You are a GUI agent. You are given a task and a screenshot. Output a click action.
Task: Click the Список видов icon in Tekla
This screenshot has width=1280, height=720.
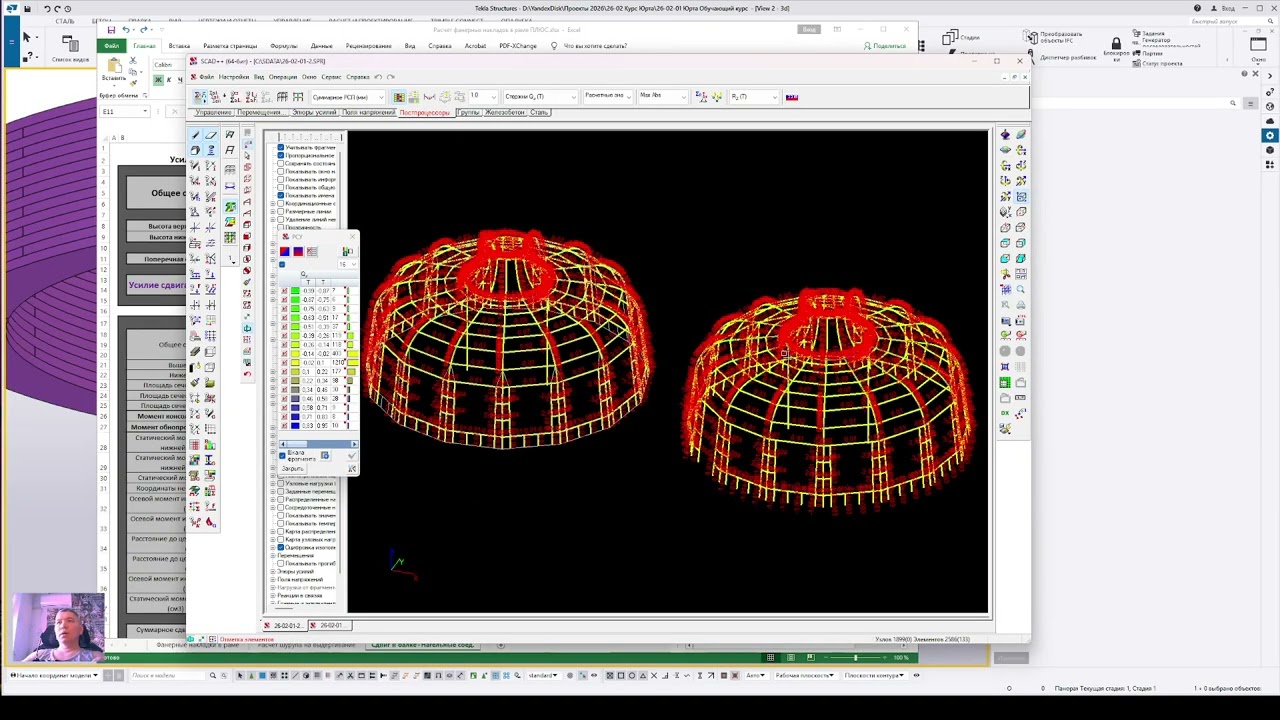(x=70, y=43)
